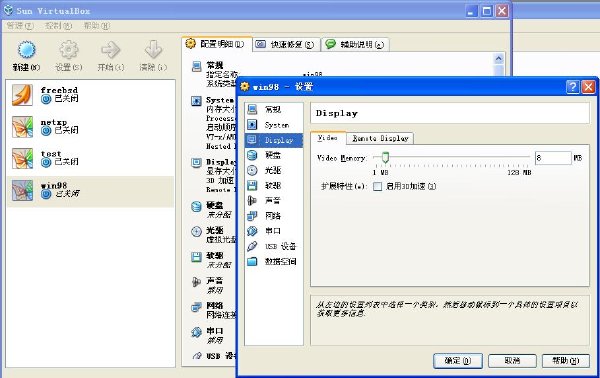Click the 声音 section icon in details pane
This screenshot has width=600, height=378.
click(x=196, y=282)
